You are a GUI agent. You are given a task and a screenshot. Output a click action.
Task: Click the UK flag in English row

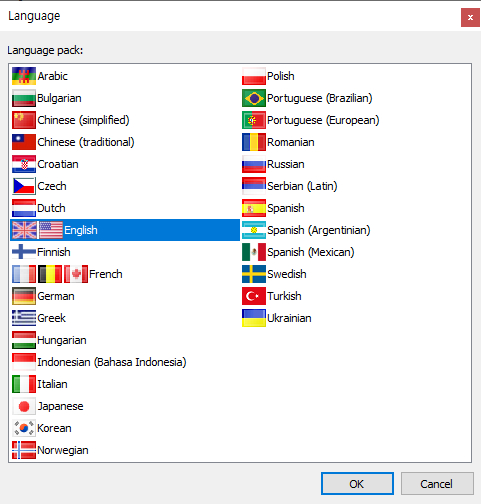point(24,230)
